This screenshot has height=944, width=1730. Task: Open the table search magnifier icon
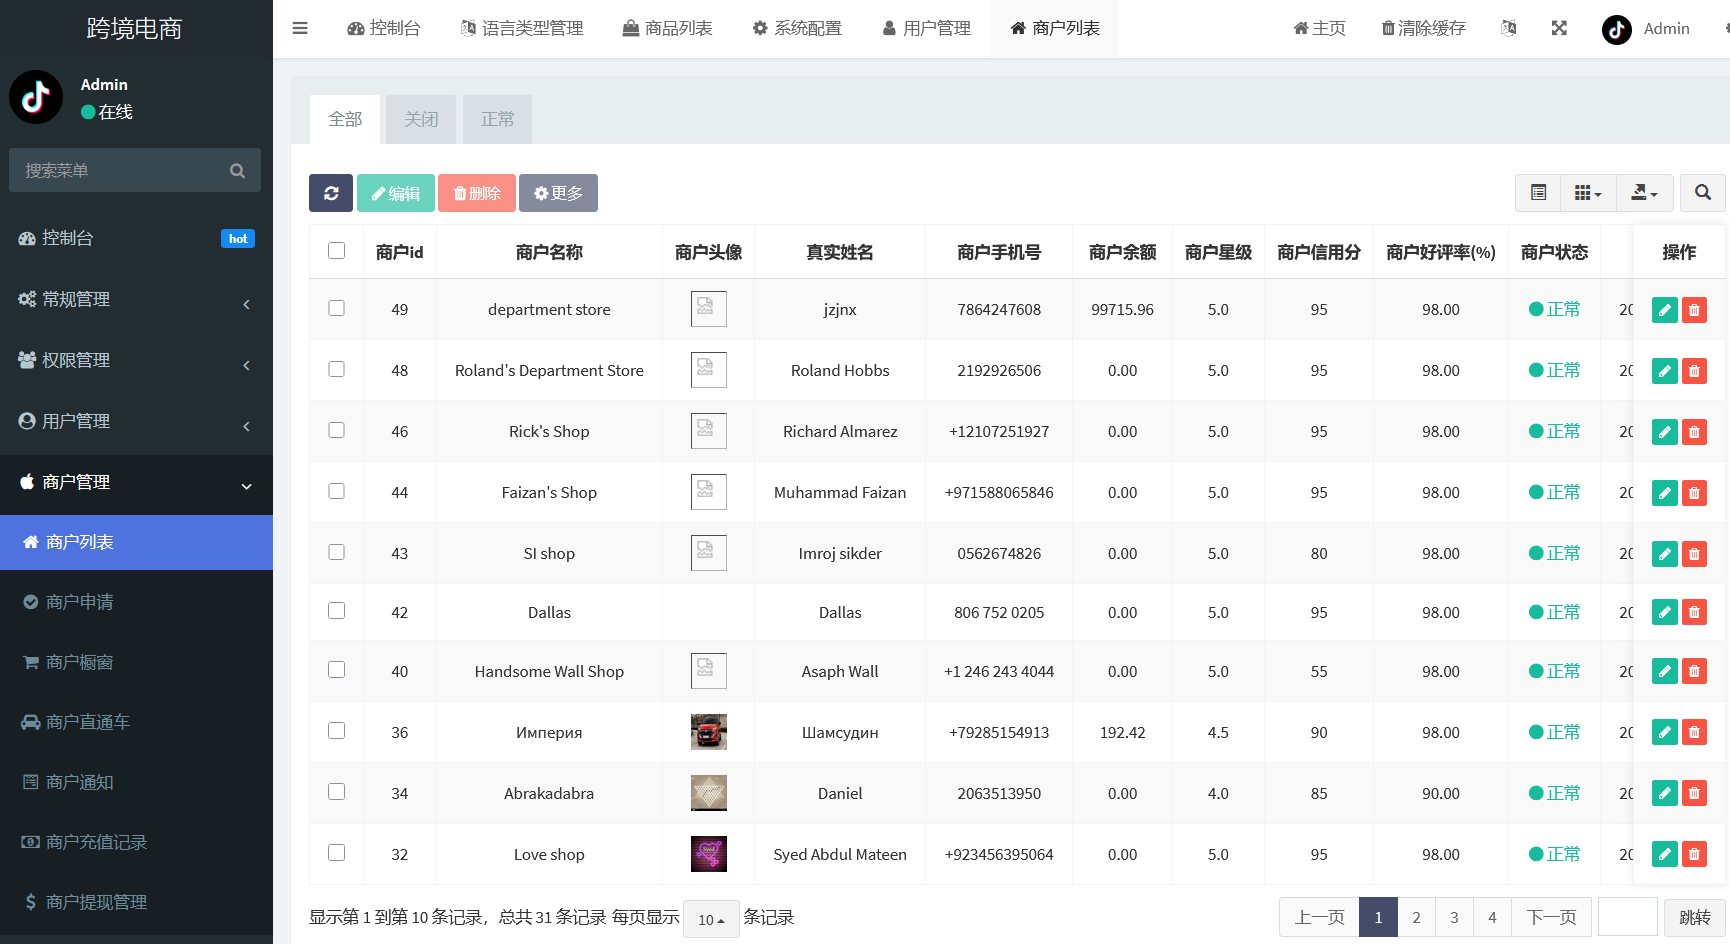(x=1702, y=193)
